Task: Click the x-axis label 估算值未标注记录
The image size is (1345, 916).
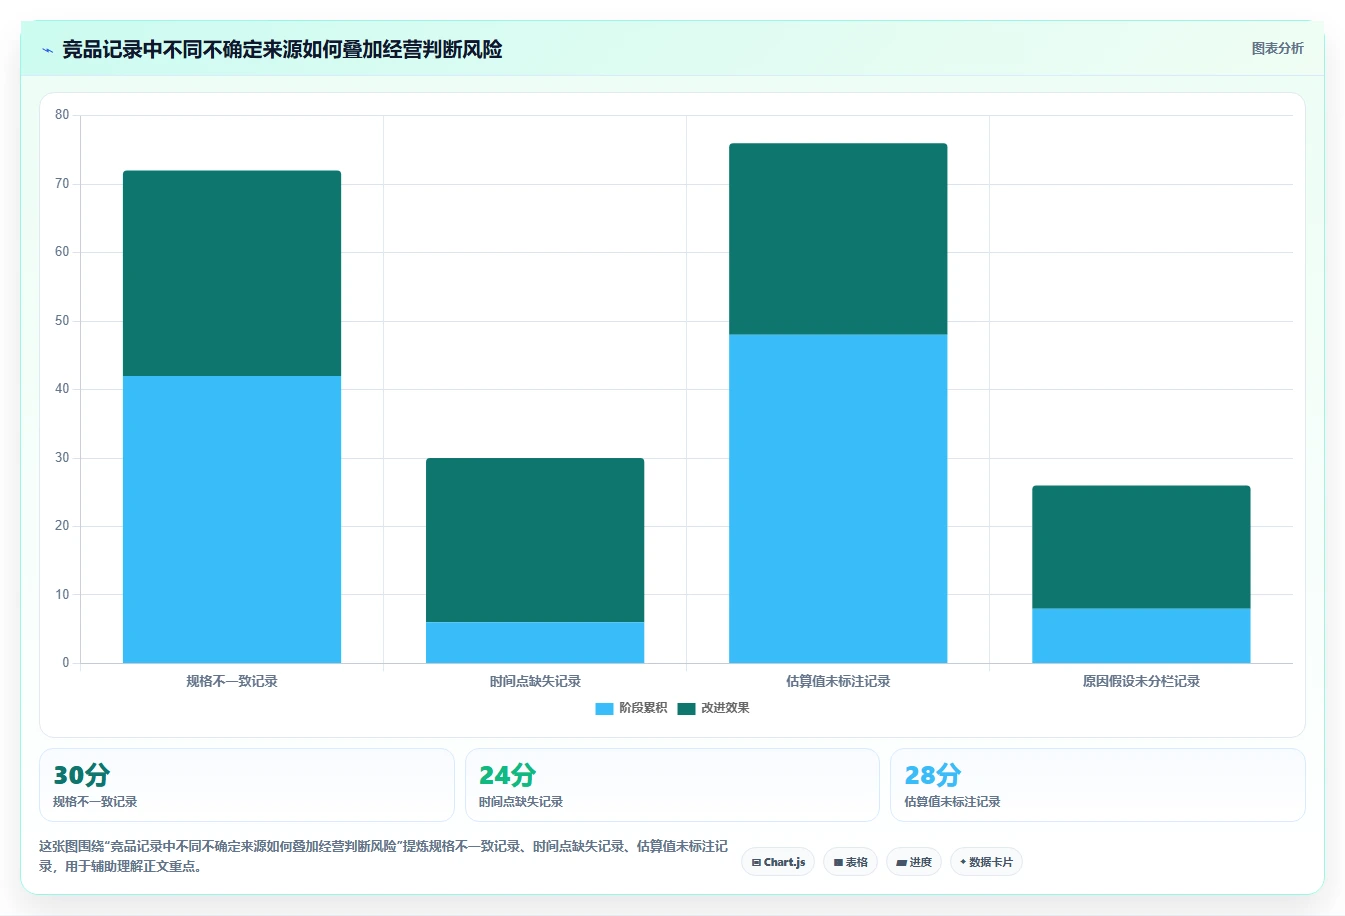Action: (x=838, y=681)
